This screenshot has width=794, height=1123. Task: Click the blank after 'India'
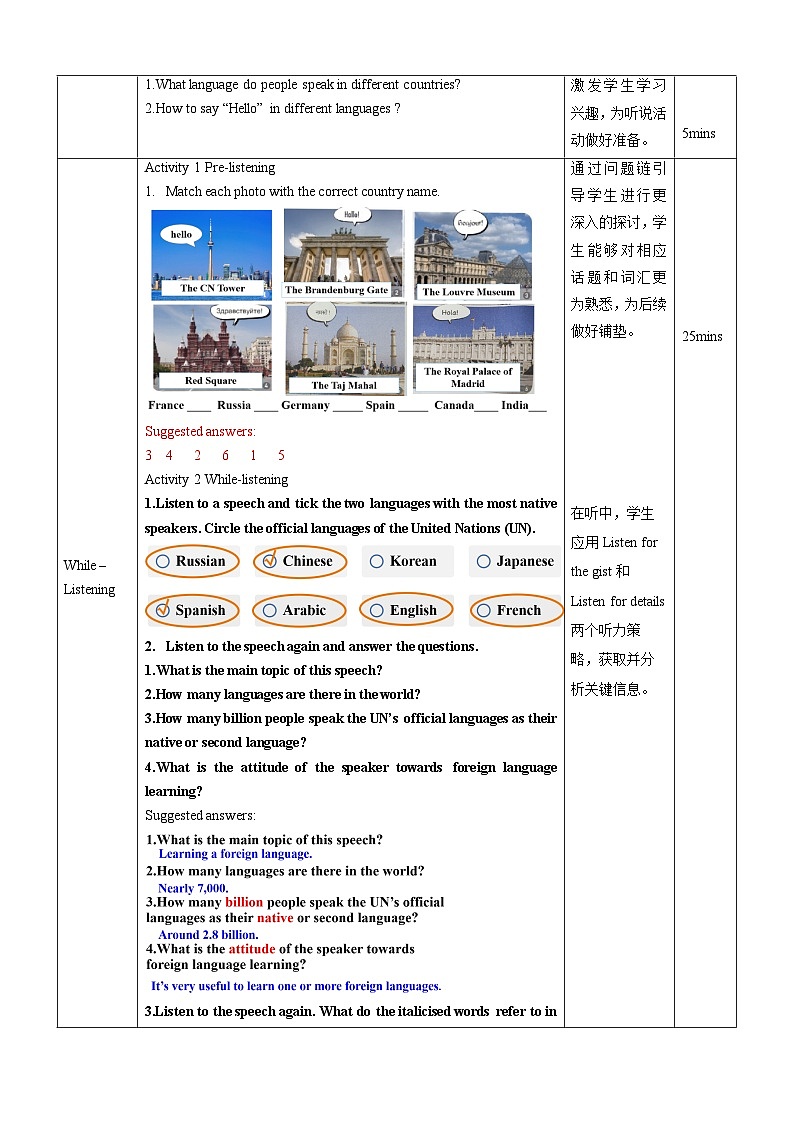click(538, 407)
